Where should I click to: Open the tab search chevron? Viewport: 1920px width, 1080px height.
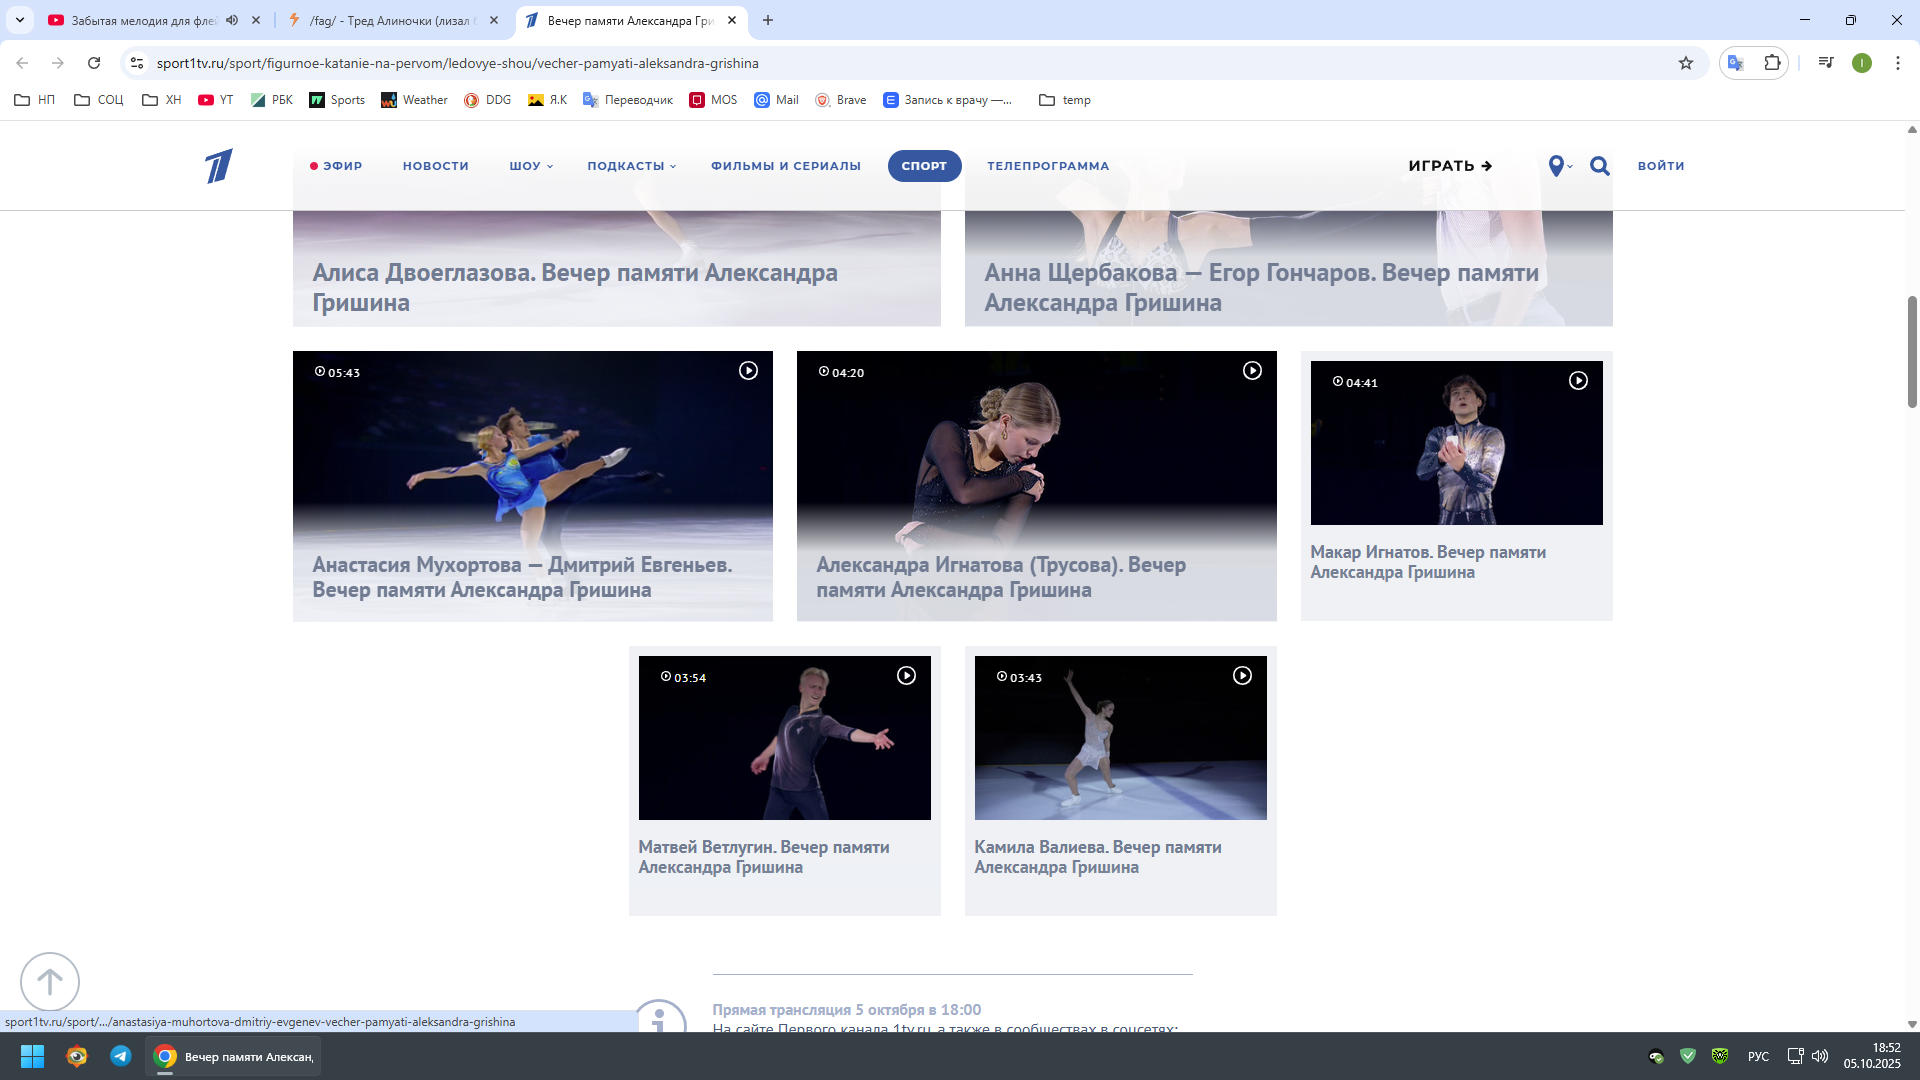[x=19, y=20]
